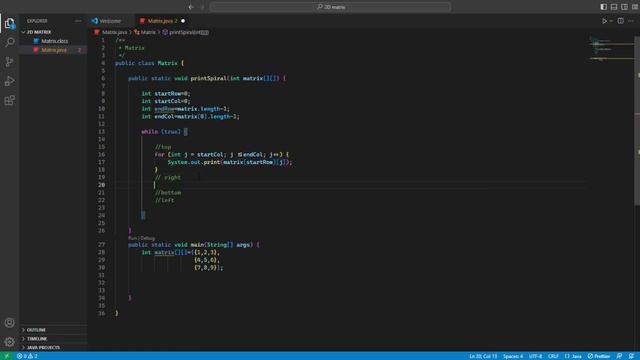Open the Explorer view in activity bar
Screen dimensions: 640x360
click(x=9, y=23)
